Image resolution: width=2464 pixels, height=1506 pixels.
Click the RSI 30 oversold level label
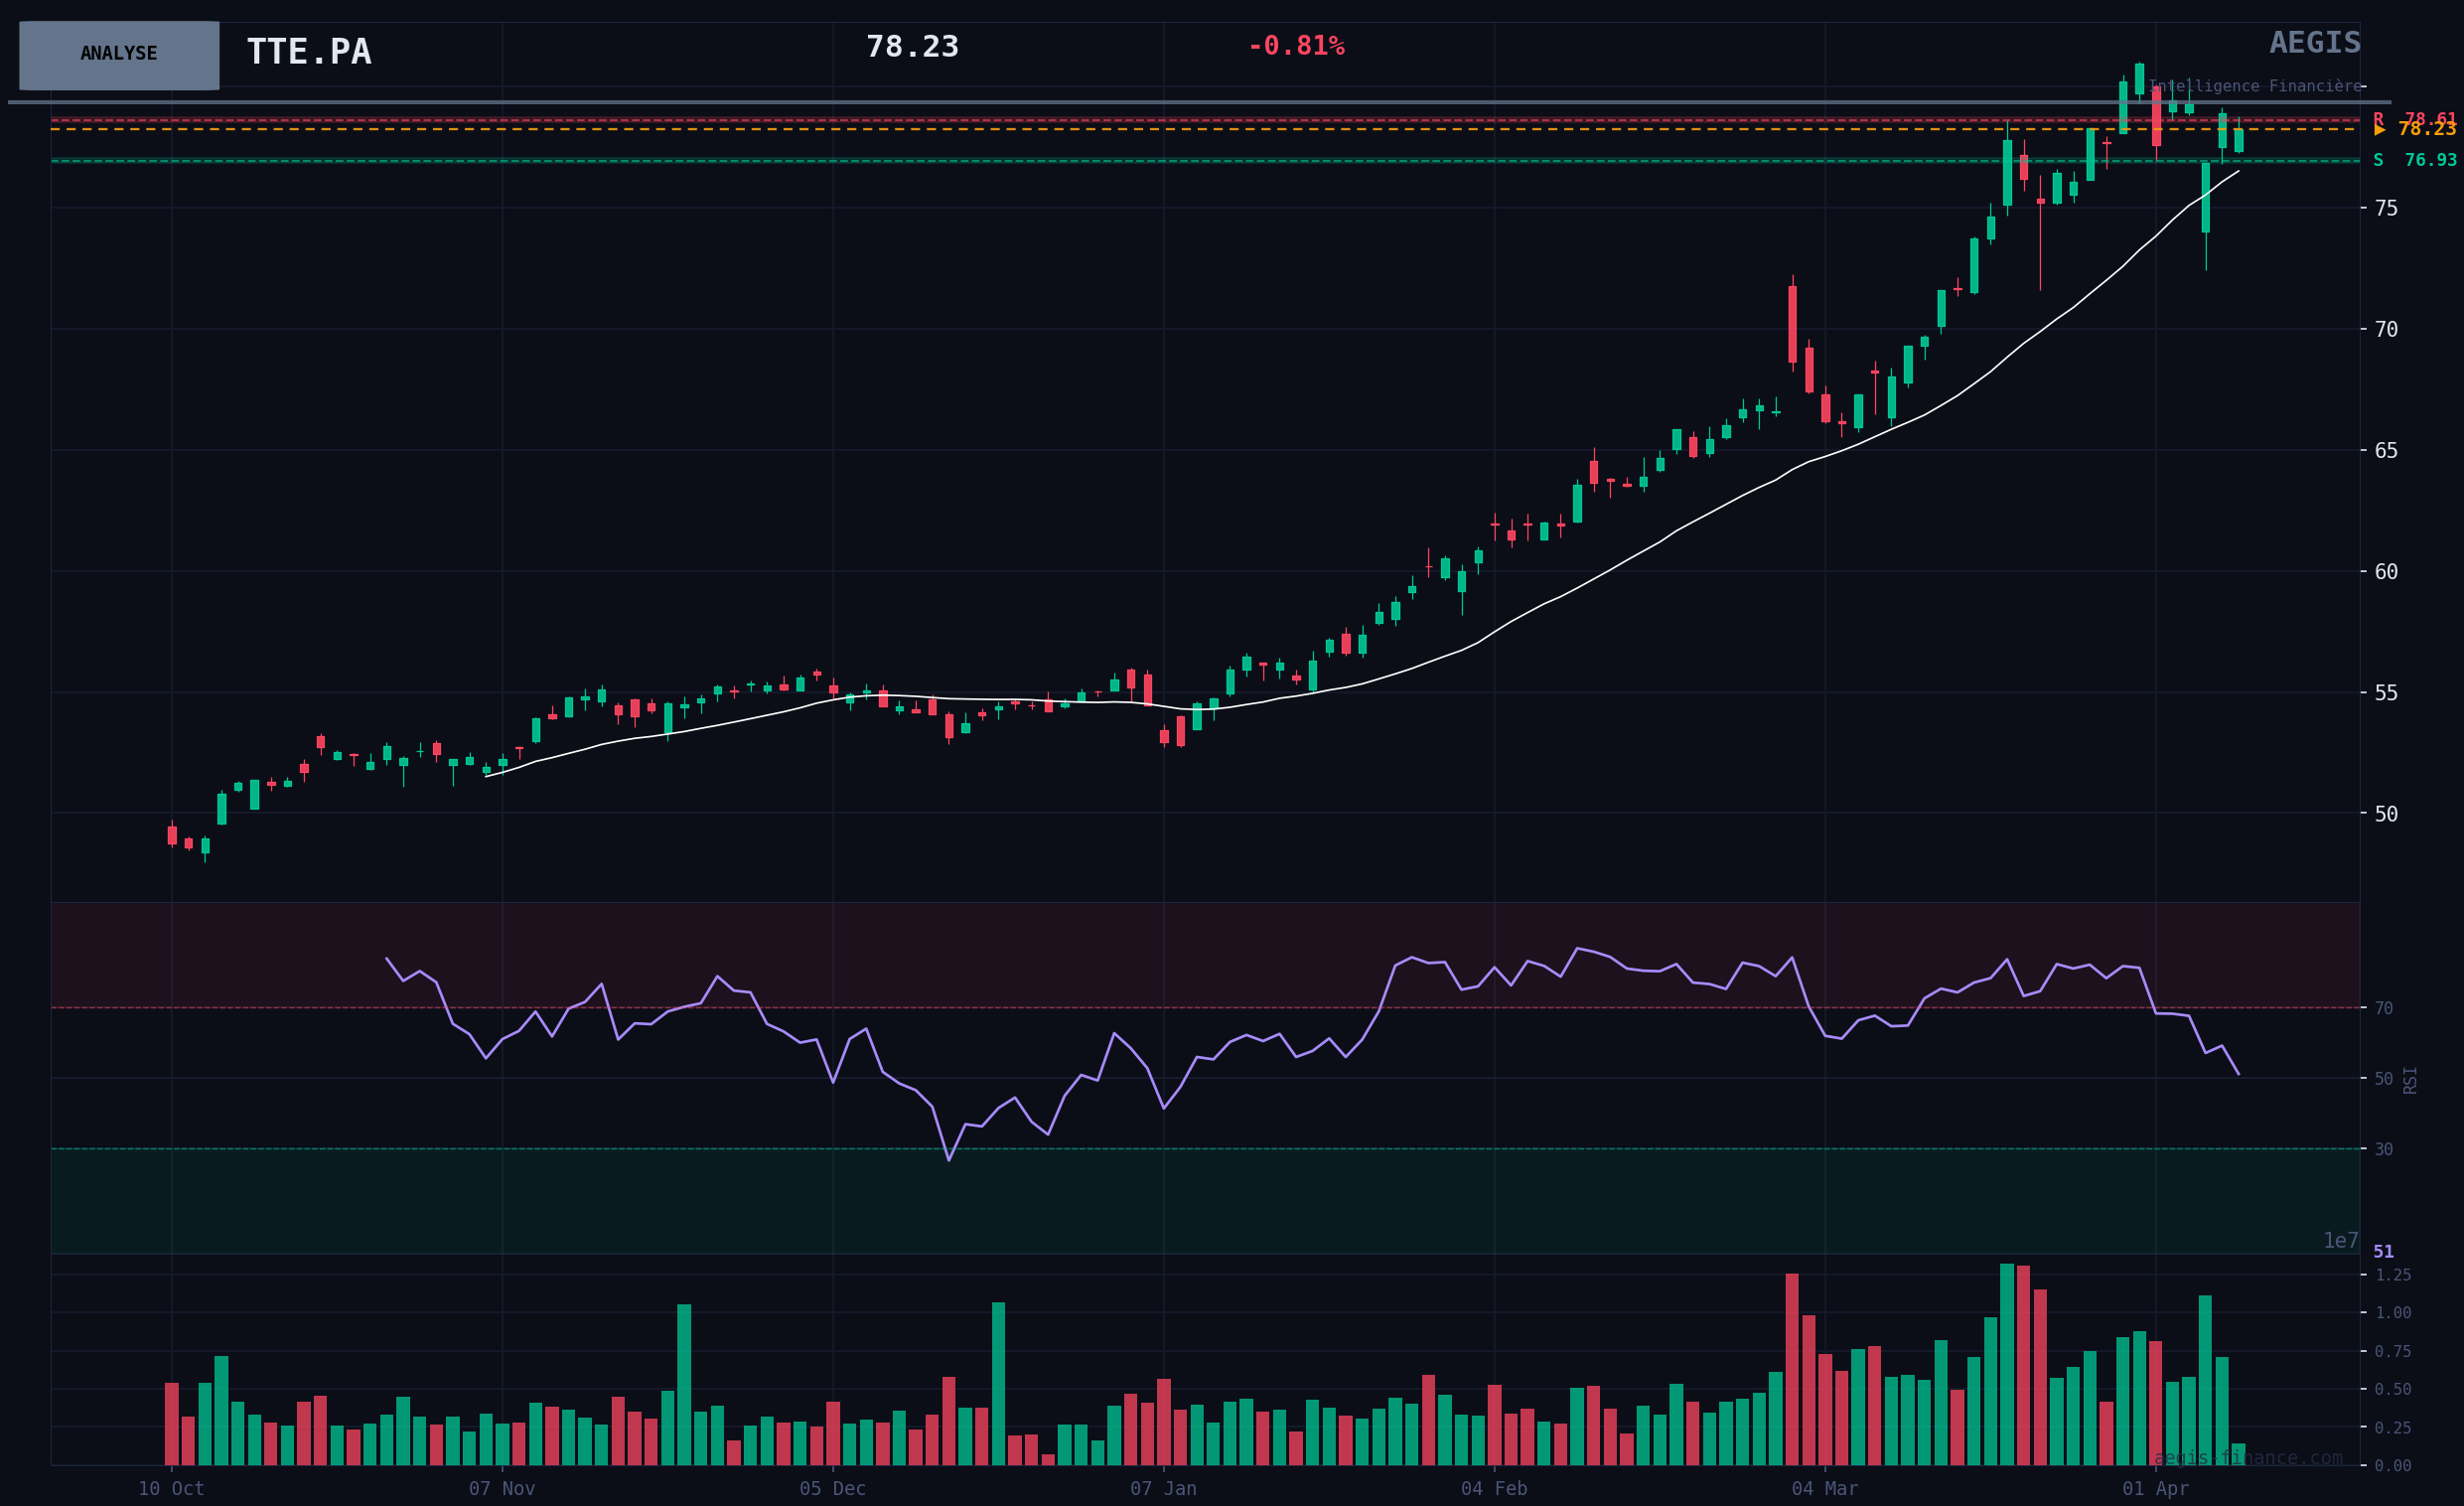2384,1150
